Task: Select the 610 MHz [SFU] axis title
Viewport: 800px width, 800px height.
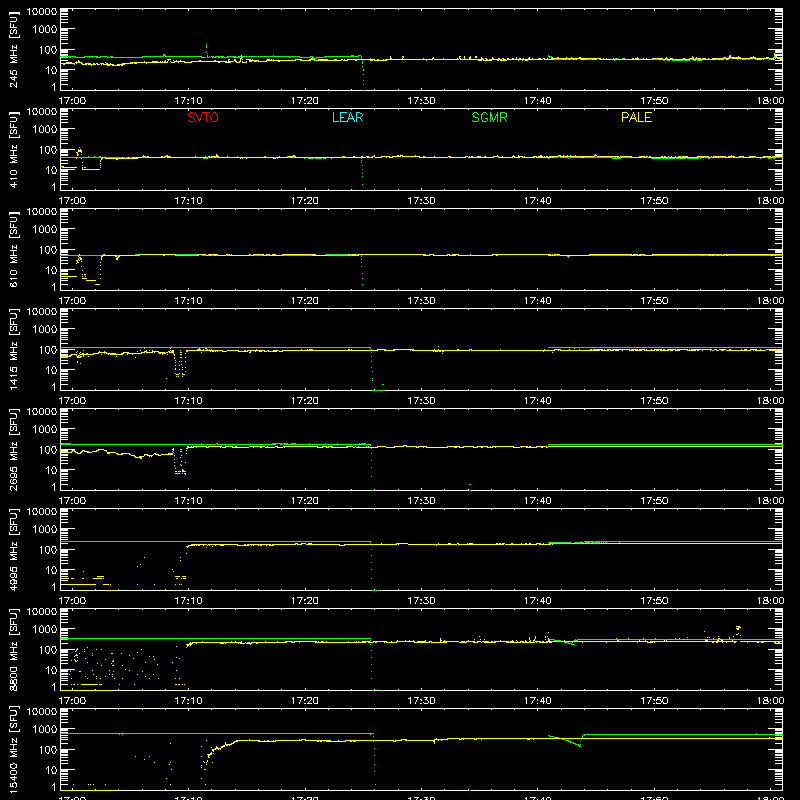Action: coord(13,250)
